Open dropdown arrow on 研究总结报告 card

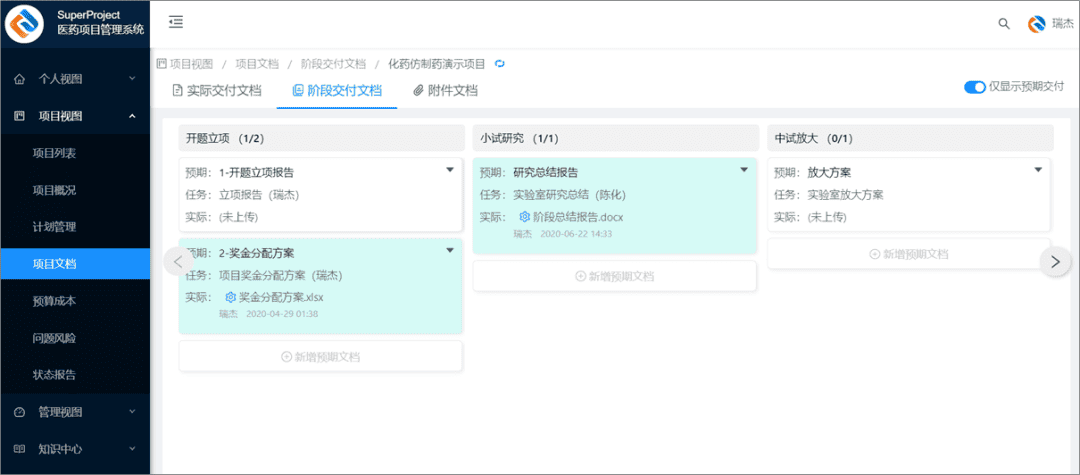click(x=744, y=169)
